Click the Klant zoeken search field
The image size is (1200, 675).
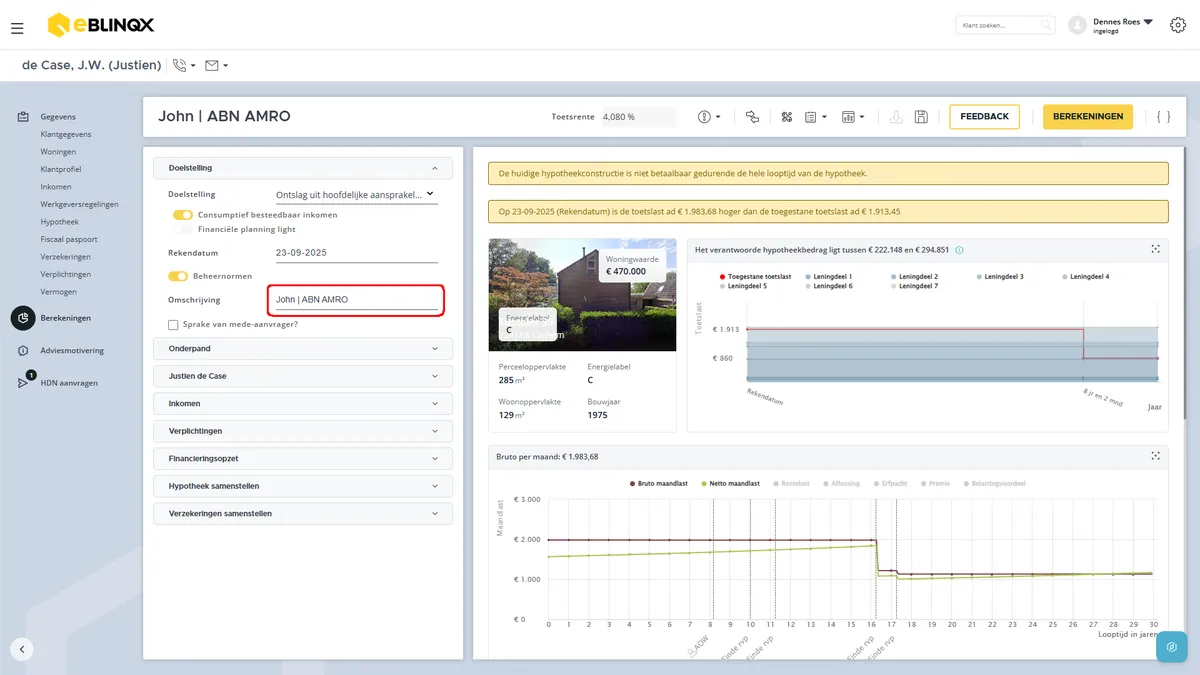click(1005, 25)
